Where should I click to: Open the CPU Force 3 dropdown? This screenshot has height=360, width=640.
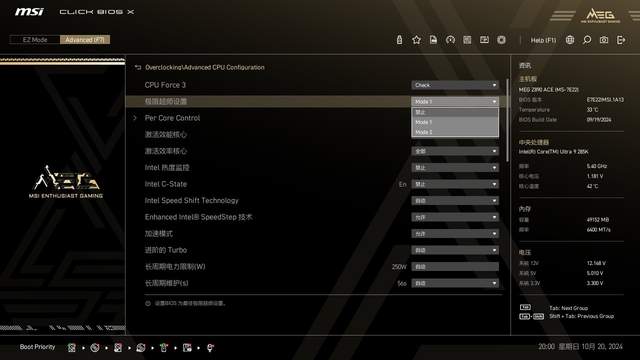point(455,85)
